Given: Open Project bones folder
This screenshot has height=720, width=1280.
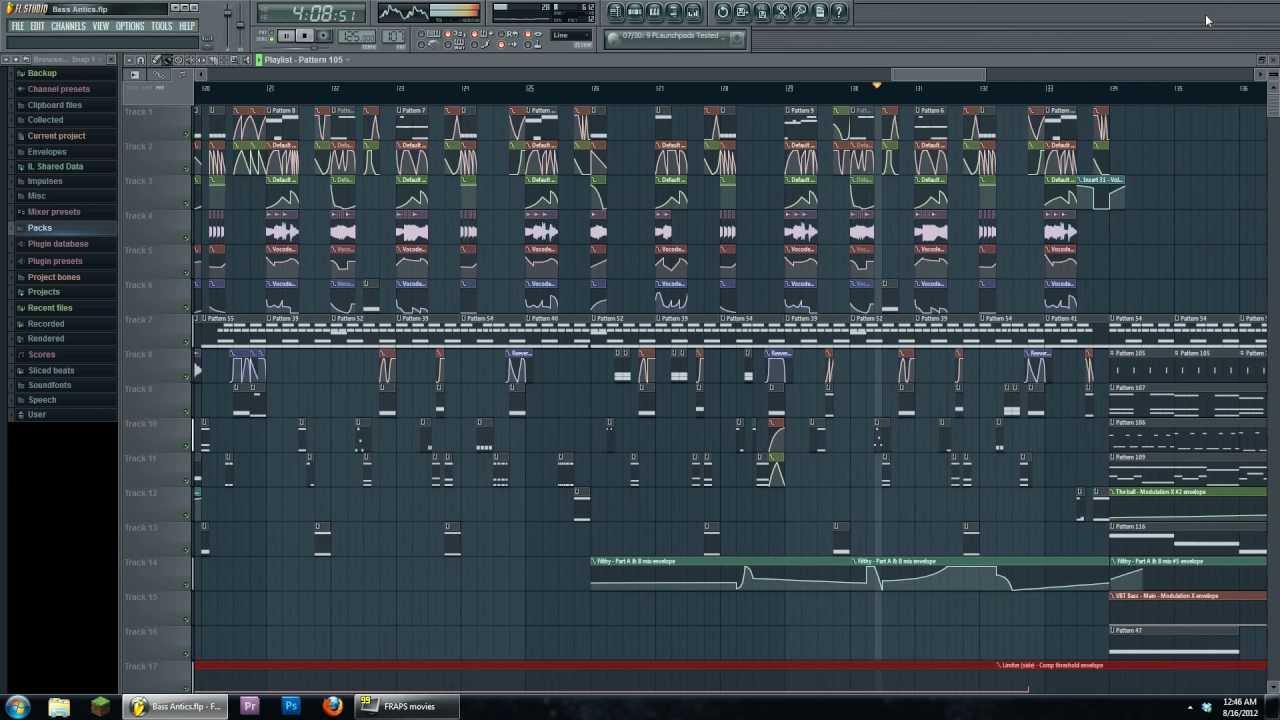Looking at the screenshot, I should point(54,277).
